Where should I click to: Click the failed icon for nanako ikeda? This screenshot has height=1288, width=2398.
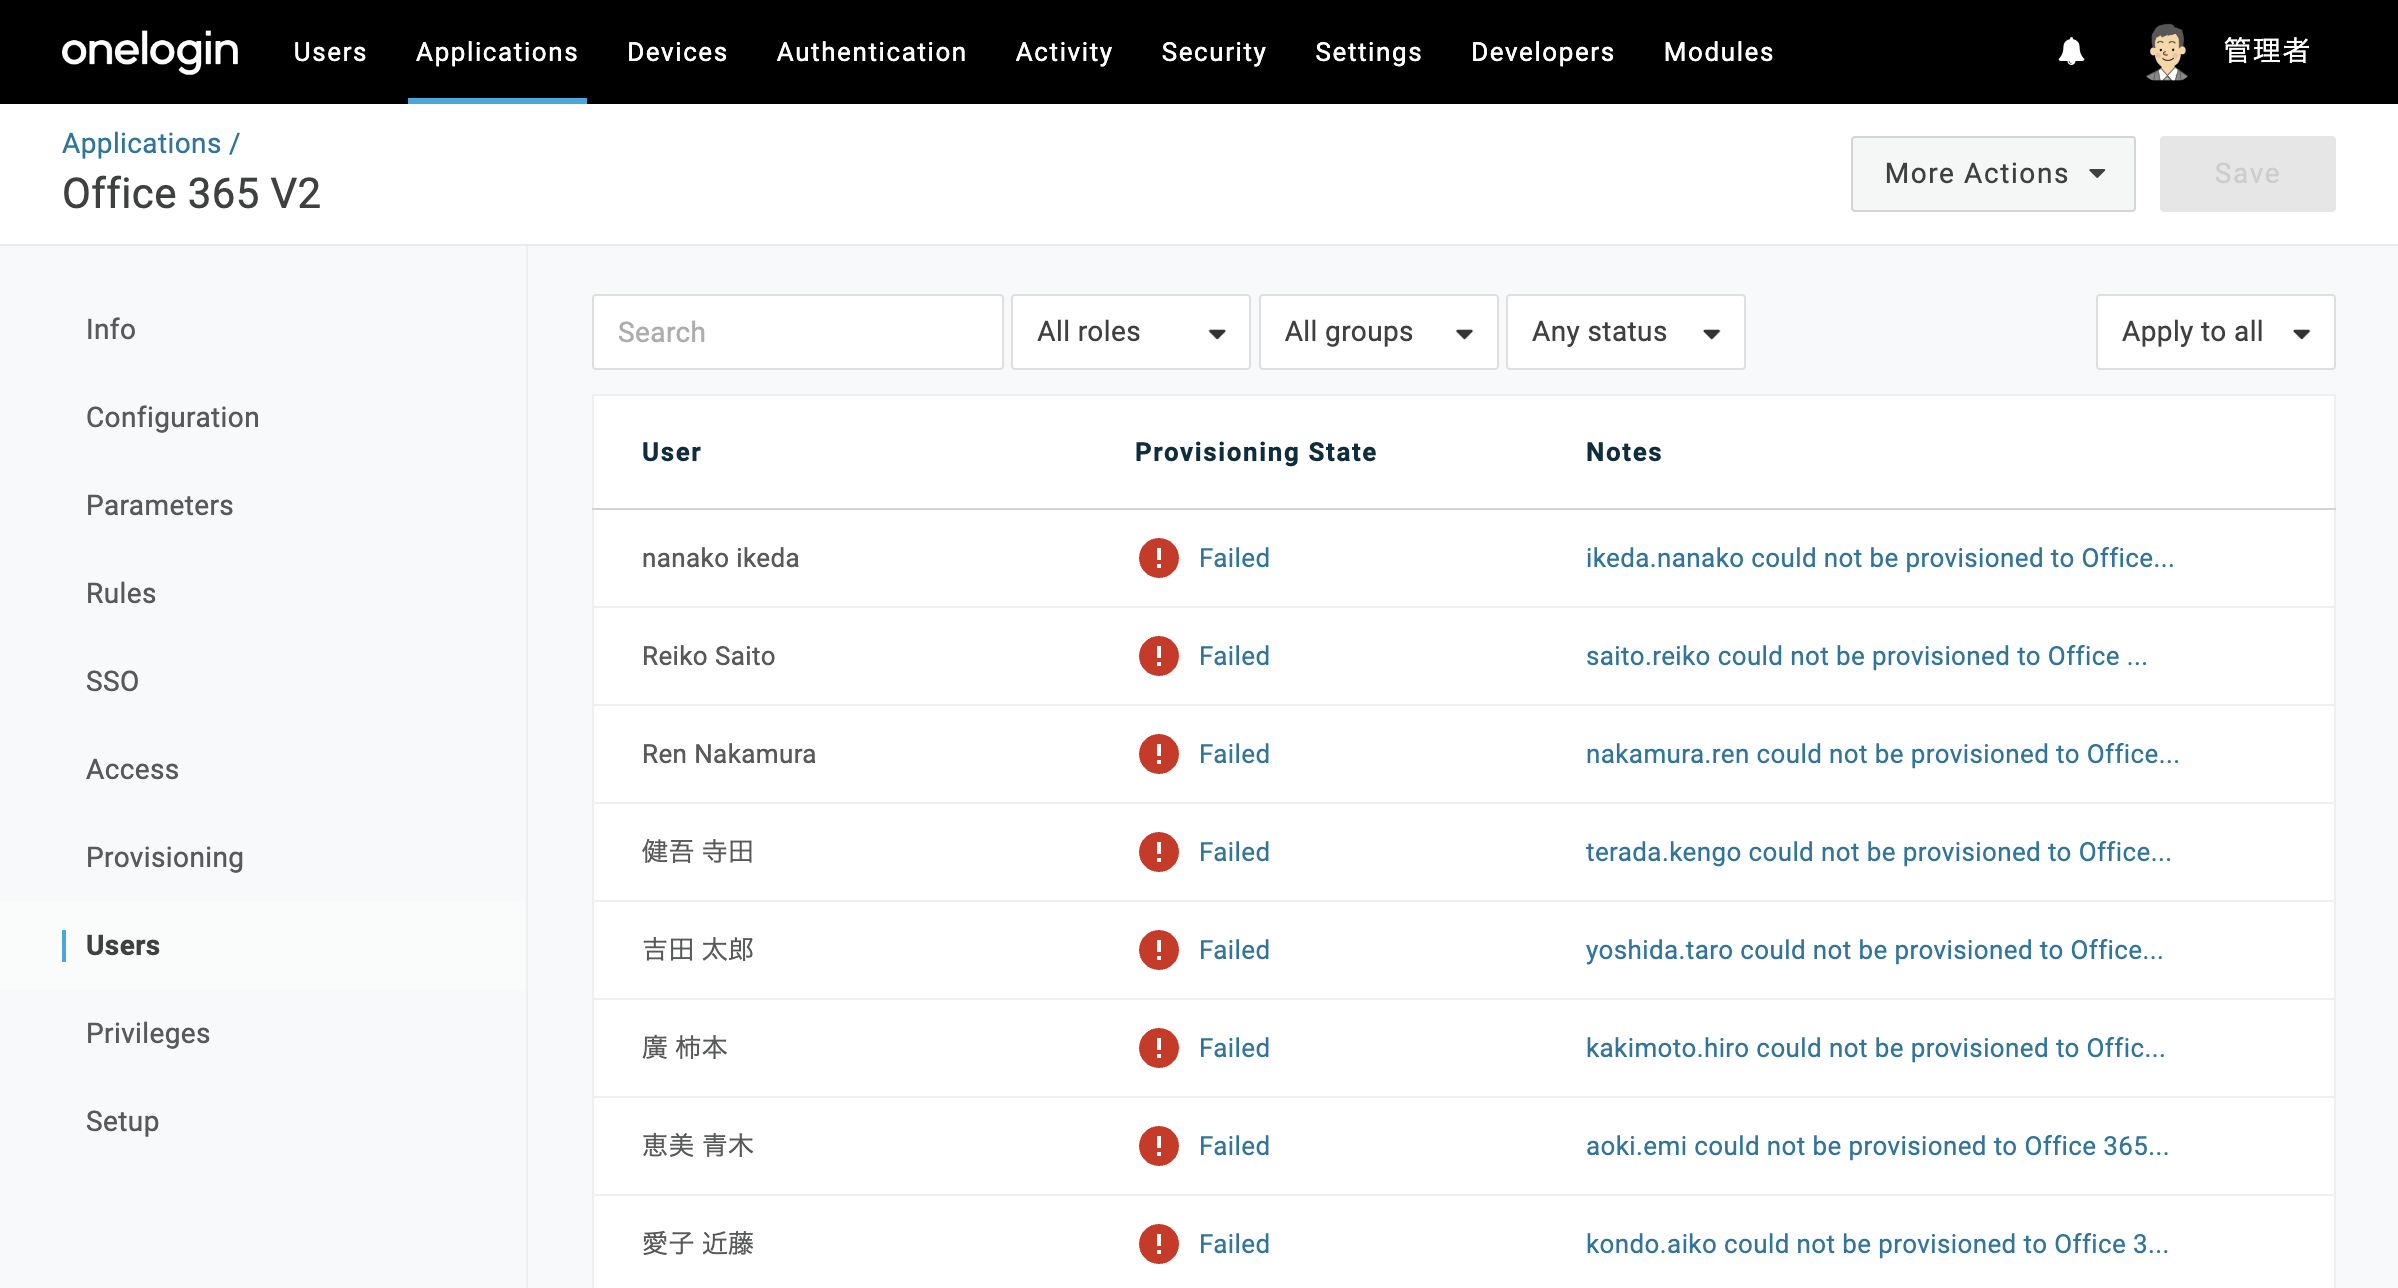(x=1158, y=558)
